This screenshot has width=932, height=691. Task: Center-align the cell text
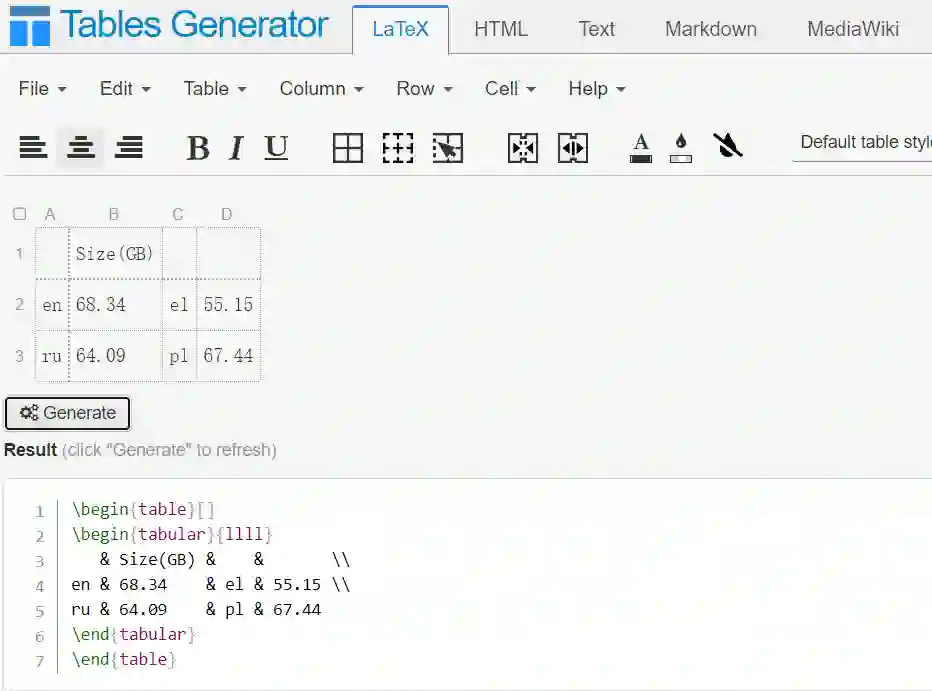coord(81,148)
